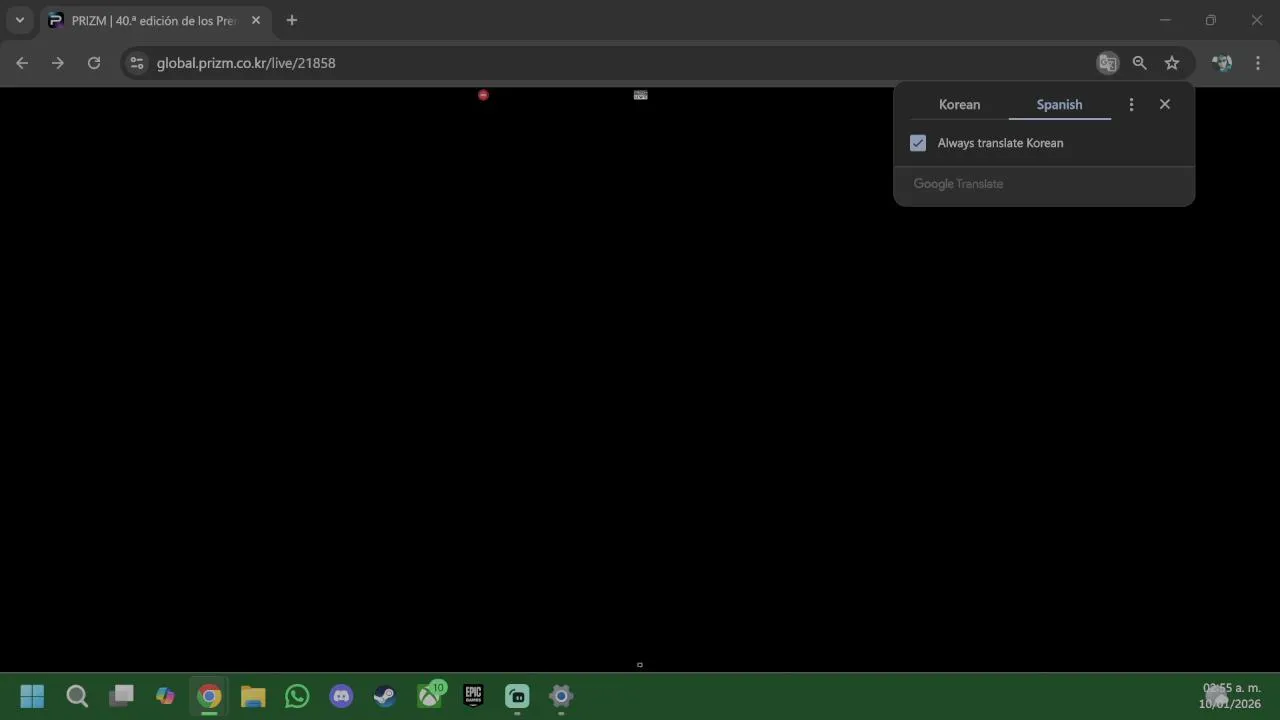The height and width of the screenshot is (720, 1280).
Task: Switch to the Korean tab in translate popup
Action: pyautogui.click(x=959, y=104)
